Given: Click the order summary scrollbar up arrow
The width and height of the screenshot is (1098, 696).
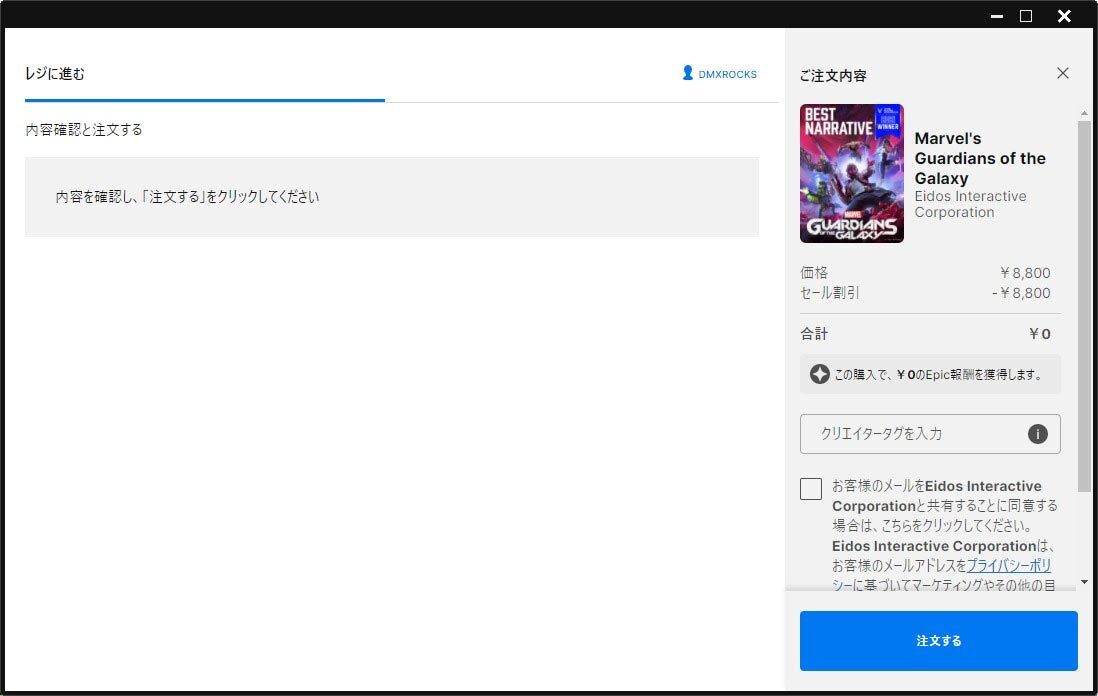Looking at the screenshot, I should [1084, 113].
